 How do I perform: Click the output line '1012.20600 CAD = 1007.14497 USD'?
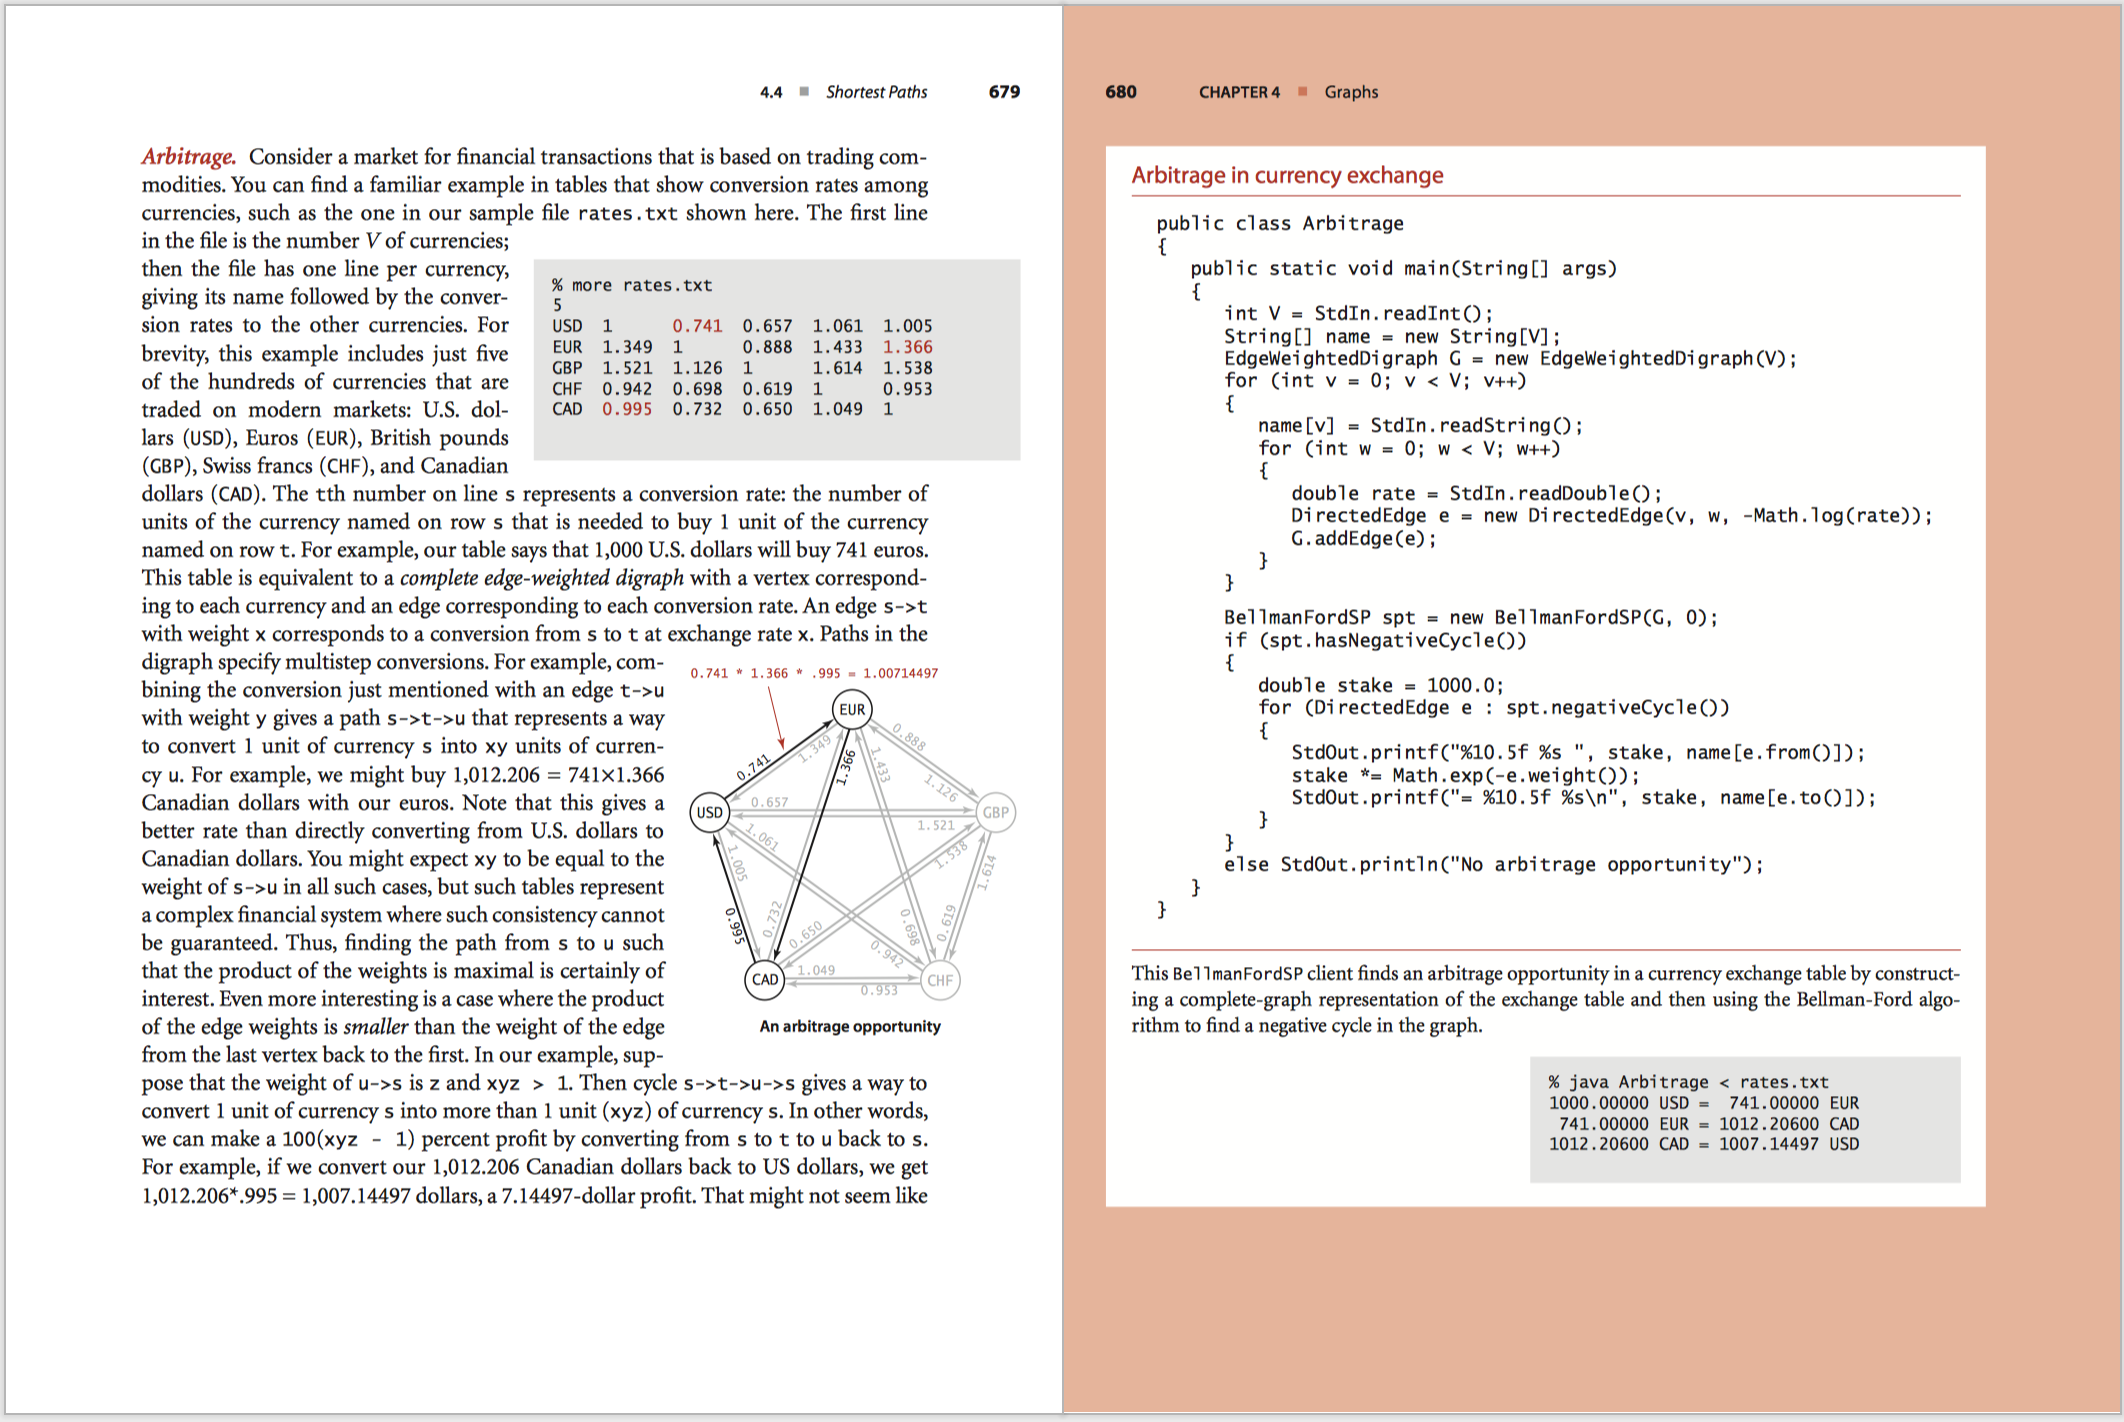coord(1704,1144)
